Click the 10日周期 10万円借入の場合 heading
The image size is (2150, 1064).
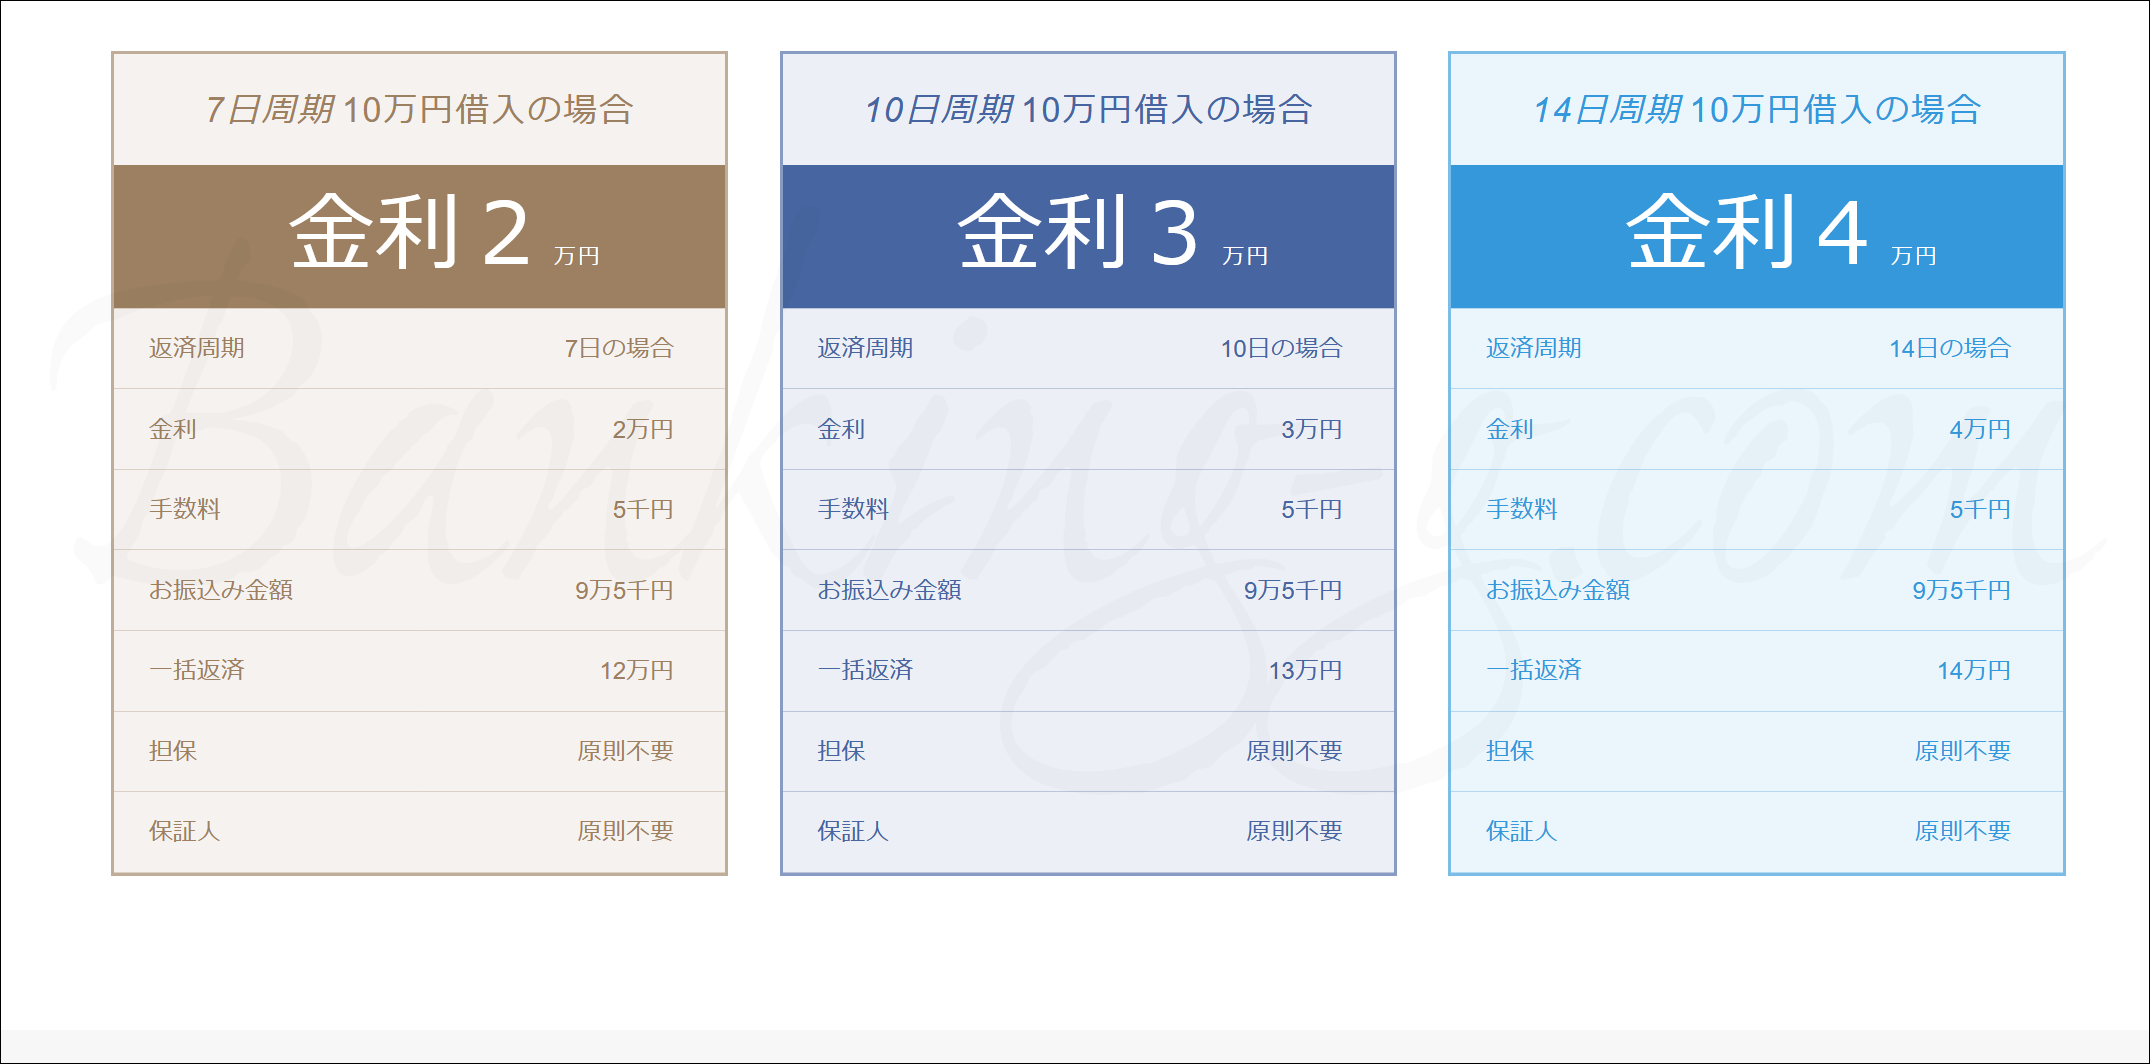coord(1087,109)
